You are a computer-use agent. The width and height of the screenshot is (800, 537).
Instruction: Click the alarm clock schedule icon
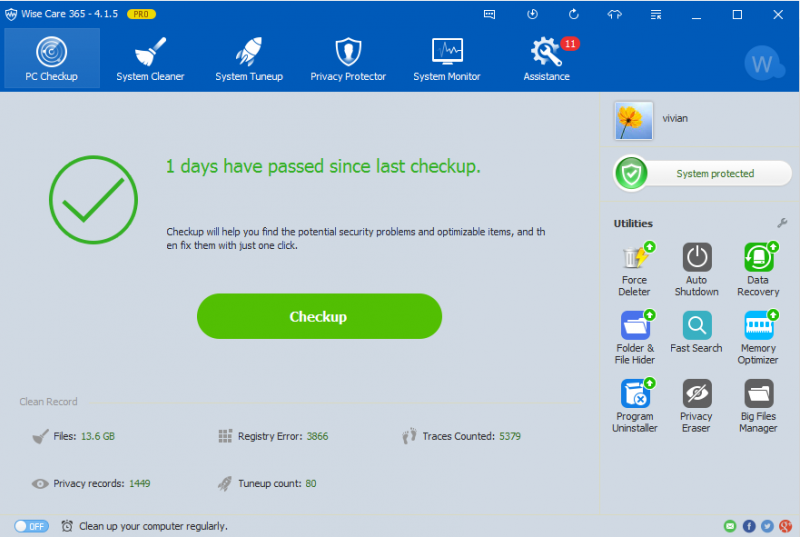(x=67, y=526)
